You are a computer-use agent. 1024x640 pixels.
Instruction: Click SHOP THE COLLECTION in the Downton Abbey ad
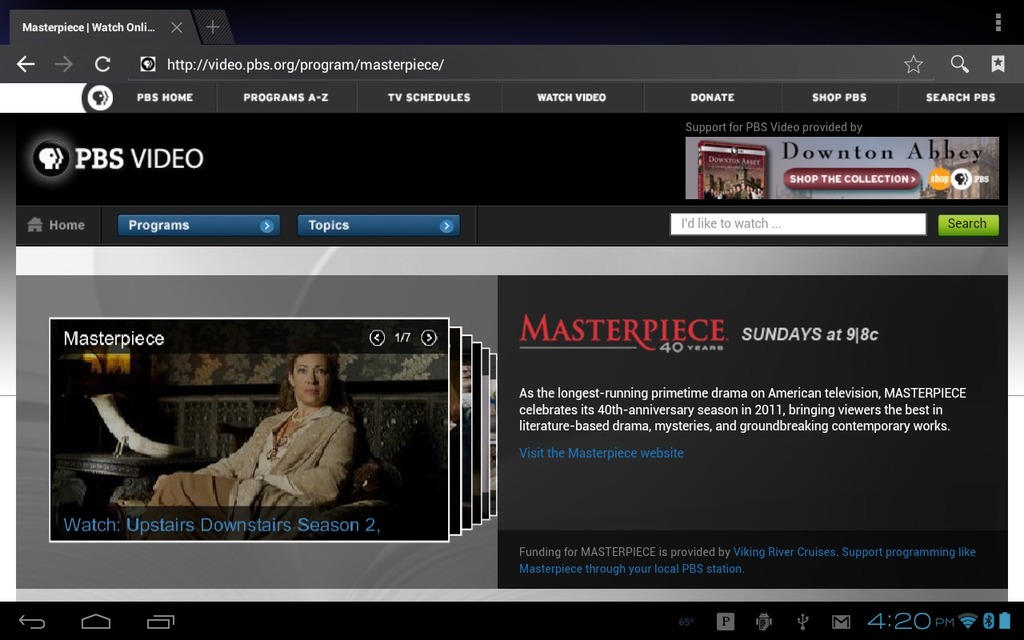852,179
